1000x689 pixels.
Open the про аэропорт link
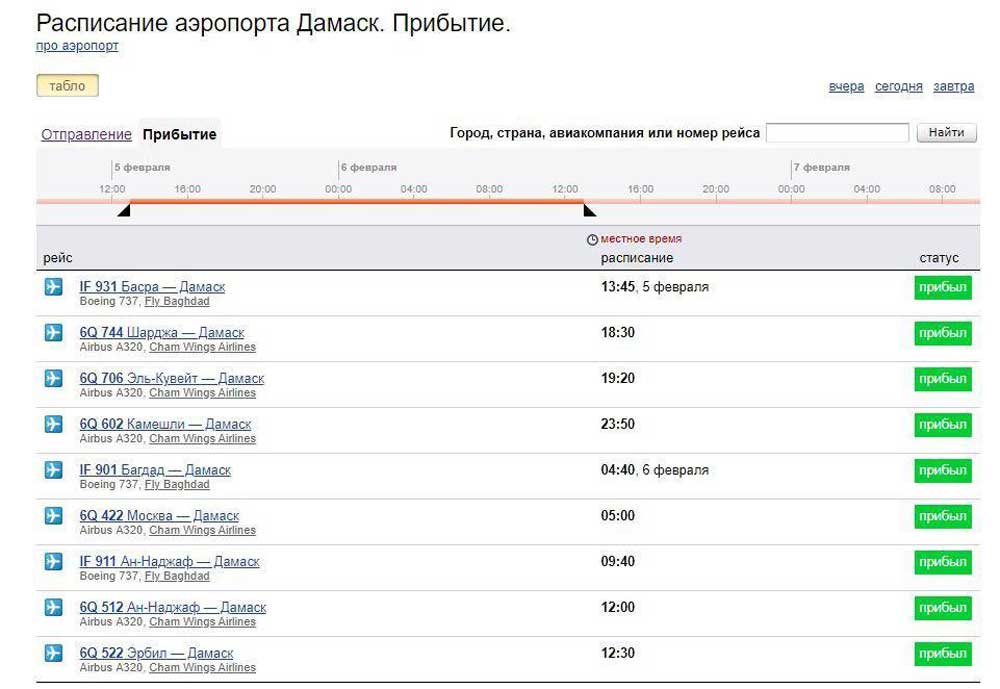(77, 46)
